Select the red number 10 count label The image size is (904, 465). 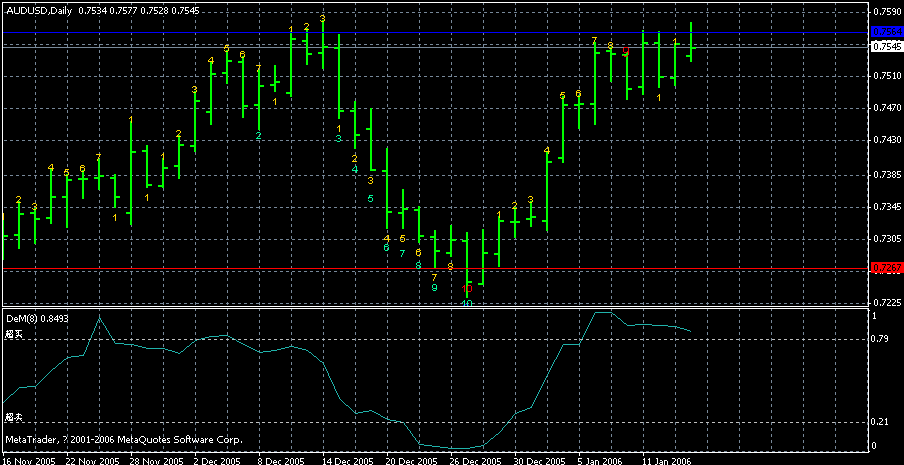(467, 288)
